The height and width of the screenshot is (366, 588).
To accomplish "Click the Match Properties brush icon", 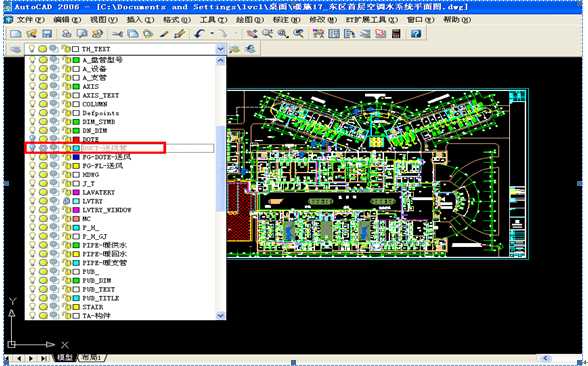I will pyautogui.click(x=164, y=34).
